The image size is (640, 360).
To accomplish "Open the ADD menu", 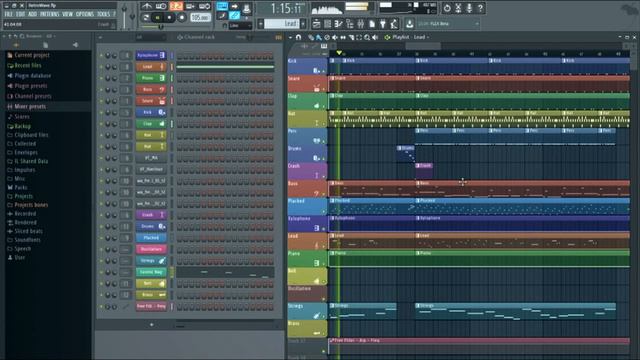I will point(33,14).
